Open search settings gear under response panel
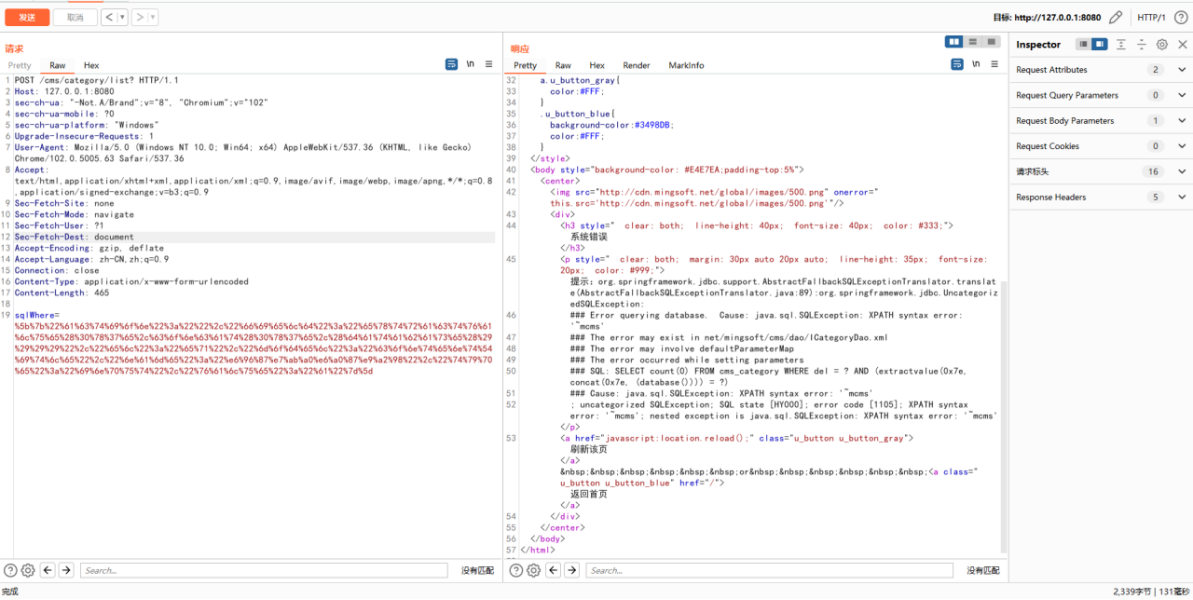 [533, 570]
